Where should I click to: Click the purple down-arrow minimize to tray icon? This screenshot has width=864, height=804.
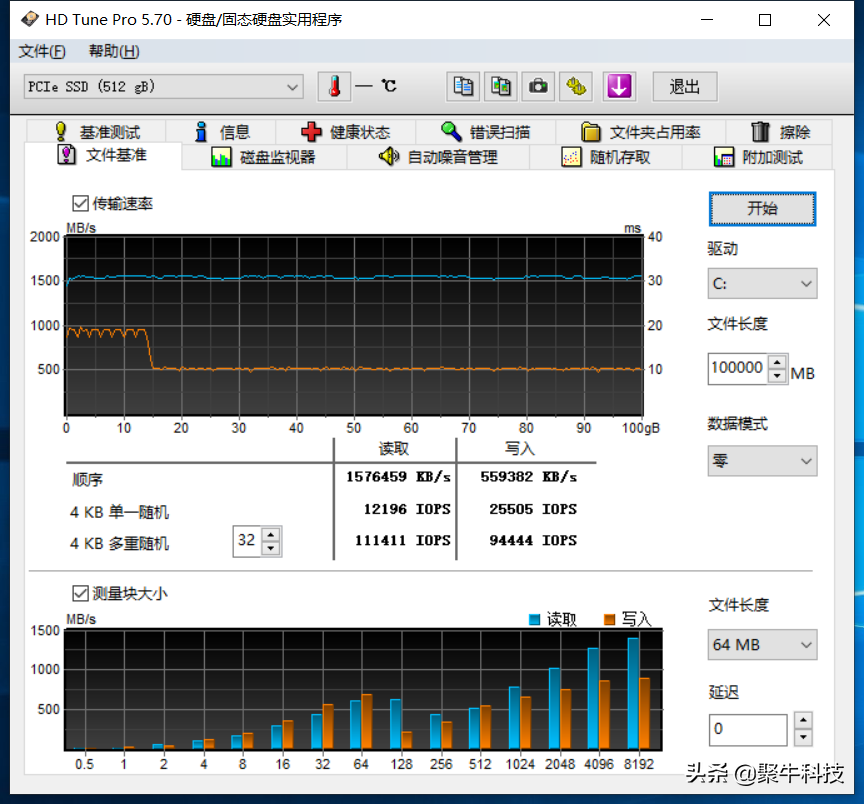pyautogui.click(x=619, y=87)
